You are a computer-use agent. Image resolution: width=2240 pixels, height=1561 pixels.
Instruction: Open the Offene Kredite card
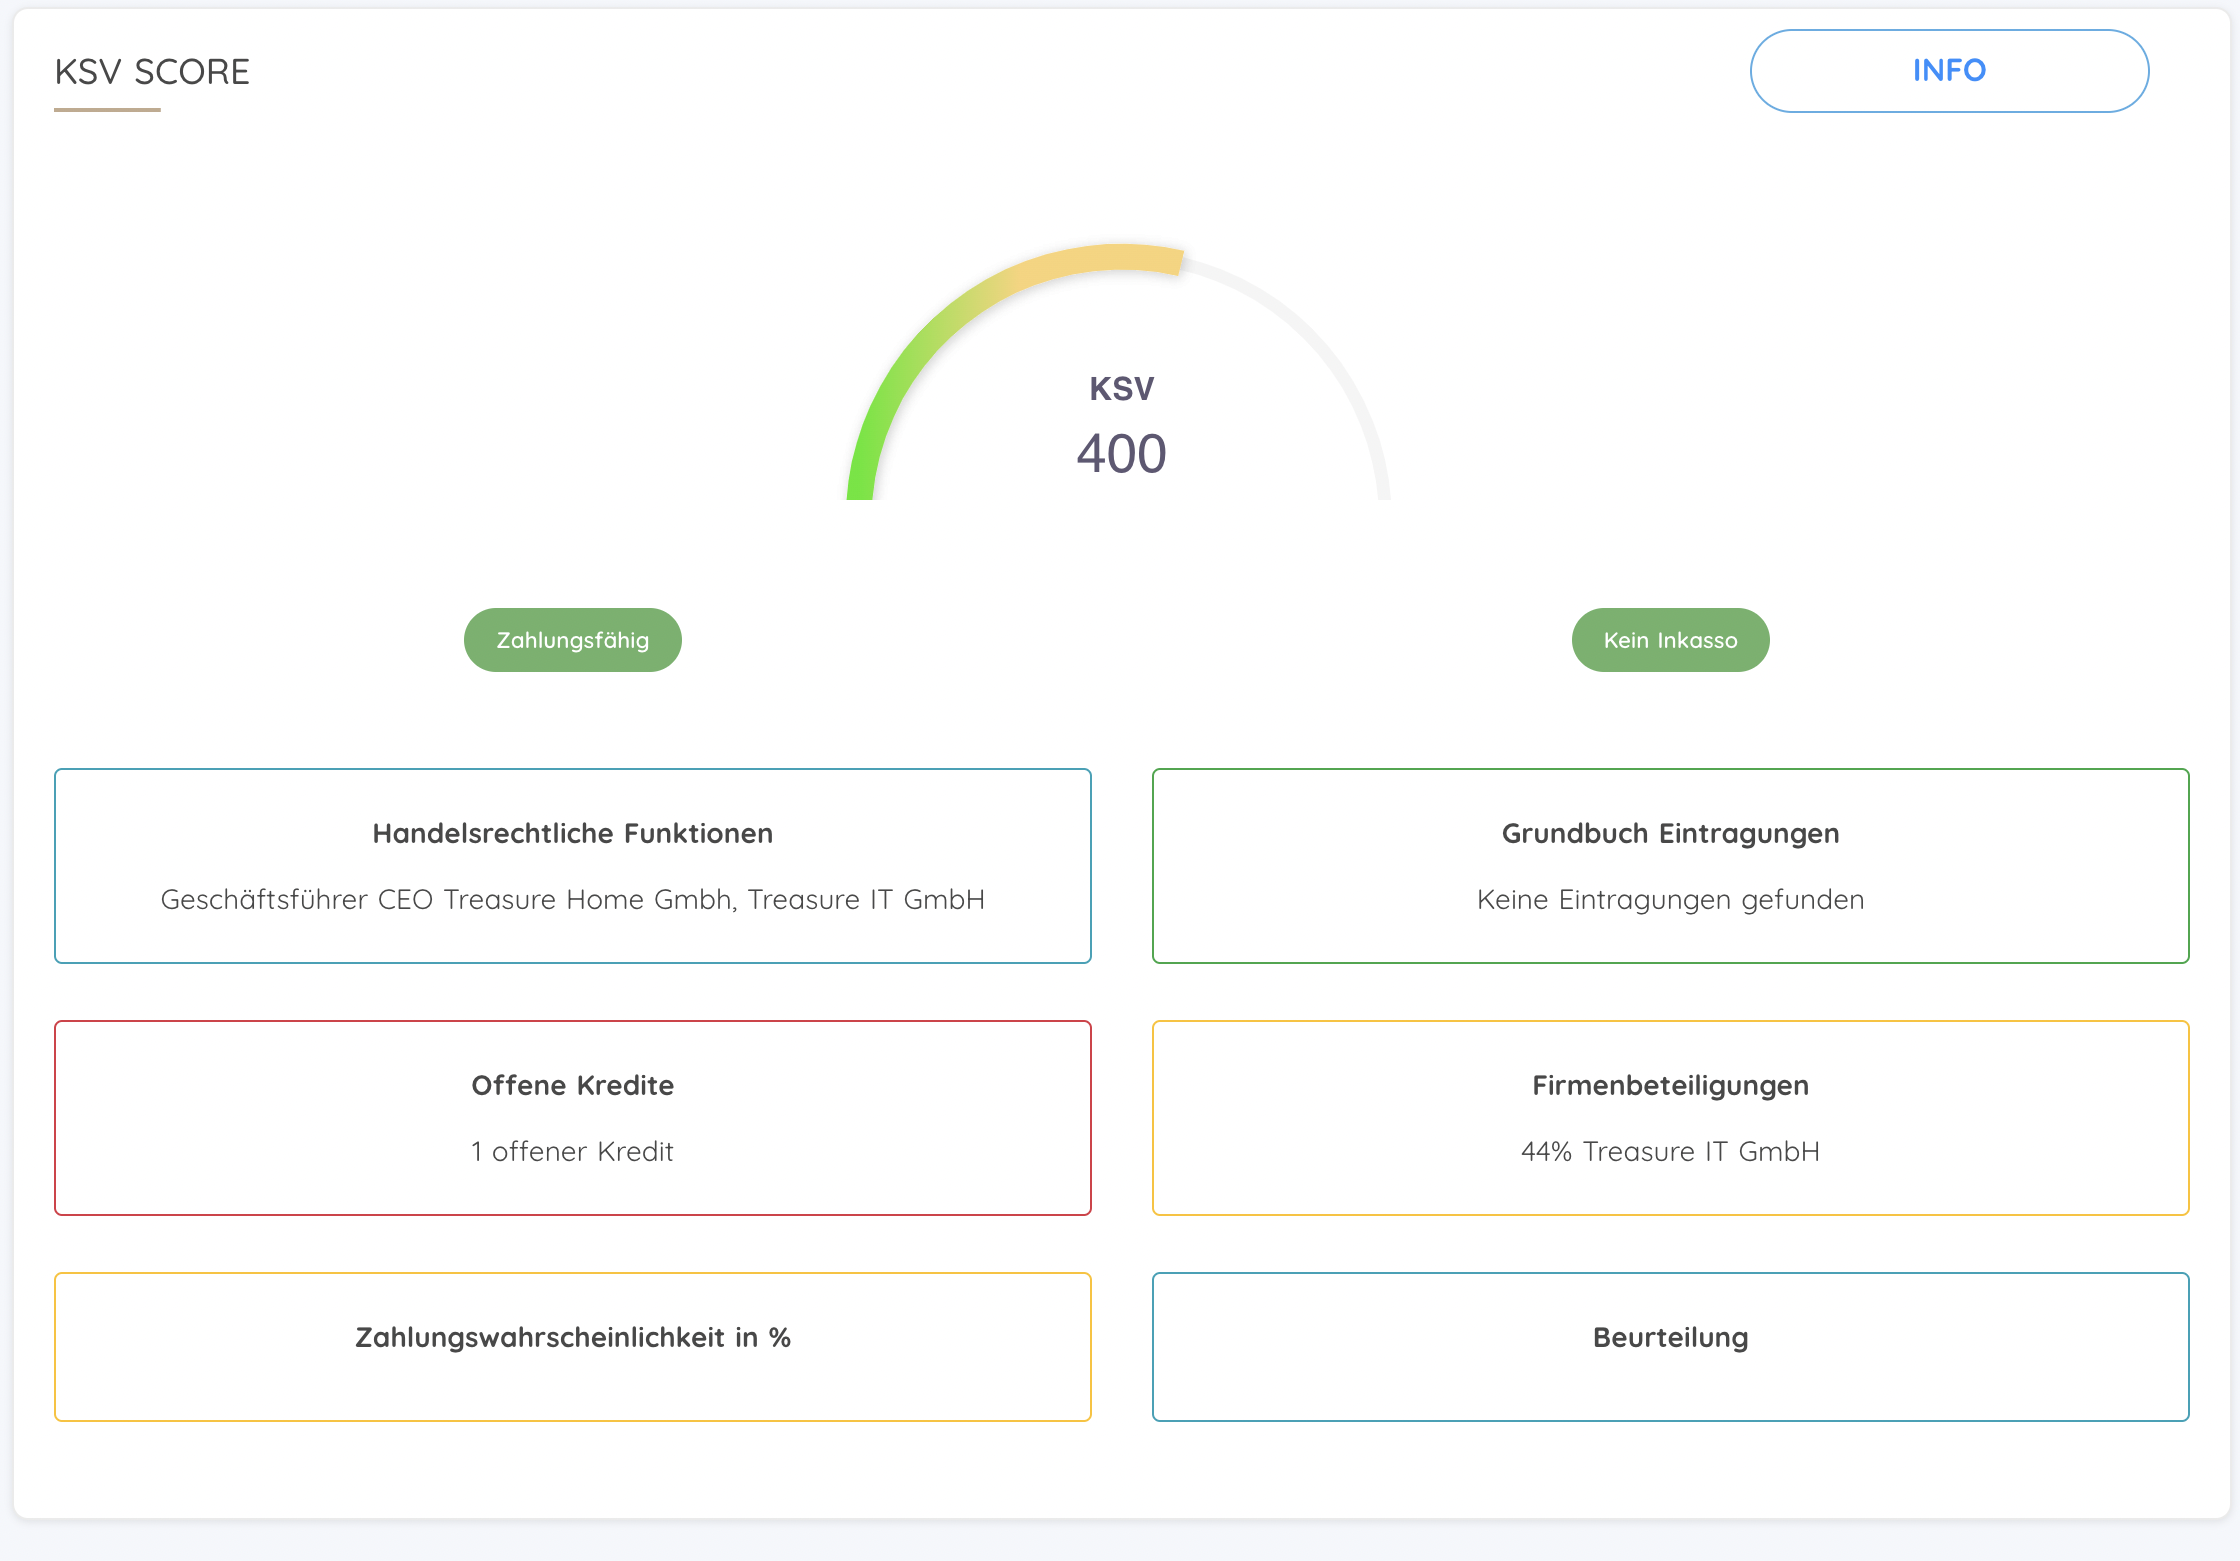tap(573, 1118)
